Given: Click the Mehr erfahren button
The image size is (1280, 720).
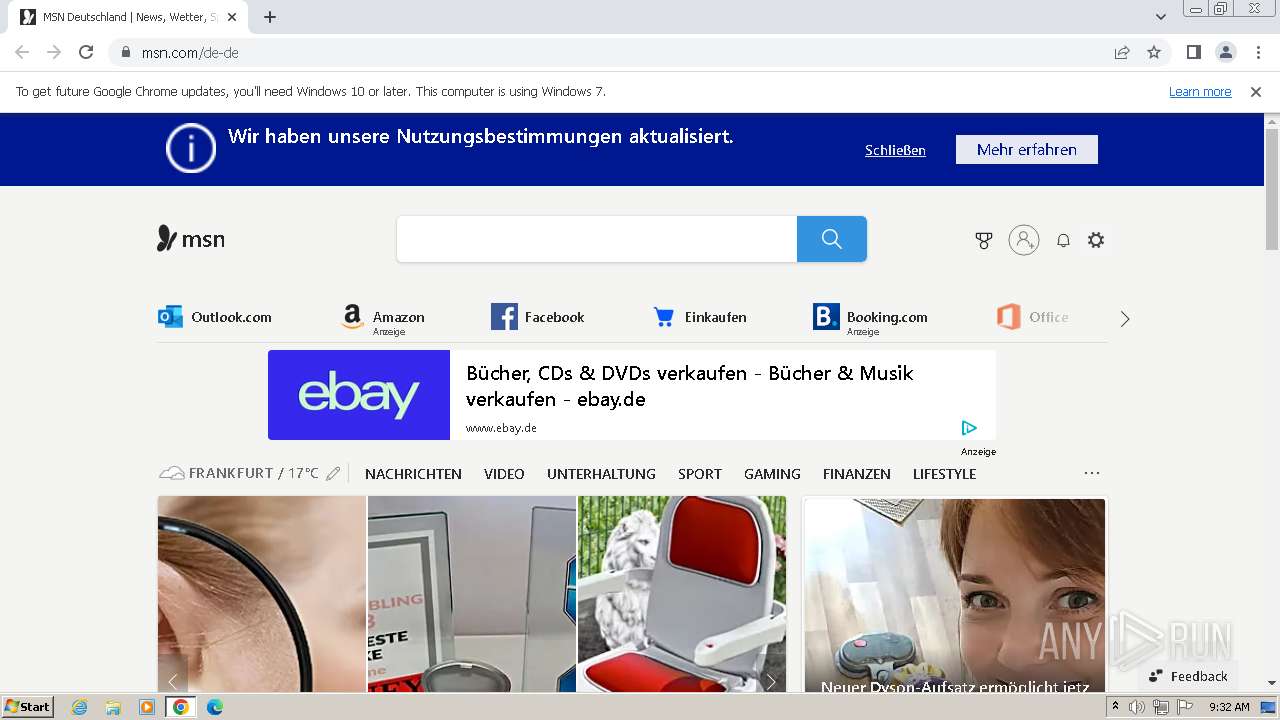Looking at the screenshot, I should [1027, 149].
